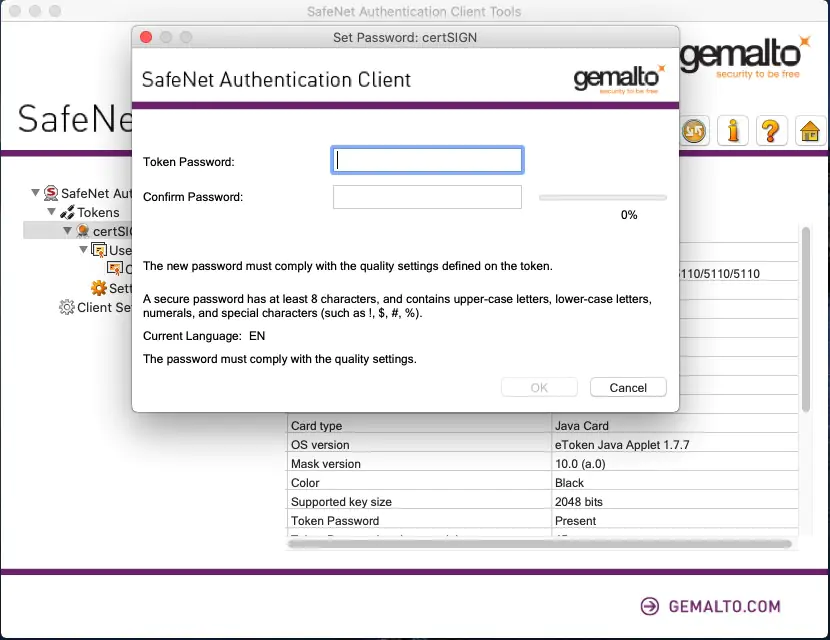
Task: Click the User certificates folder icon
Action: pyautogui.click(x=99, y=250)
